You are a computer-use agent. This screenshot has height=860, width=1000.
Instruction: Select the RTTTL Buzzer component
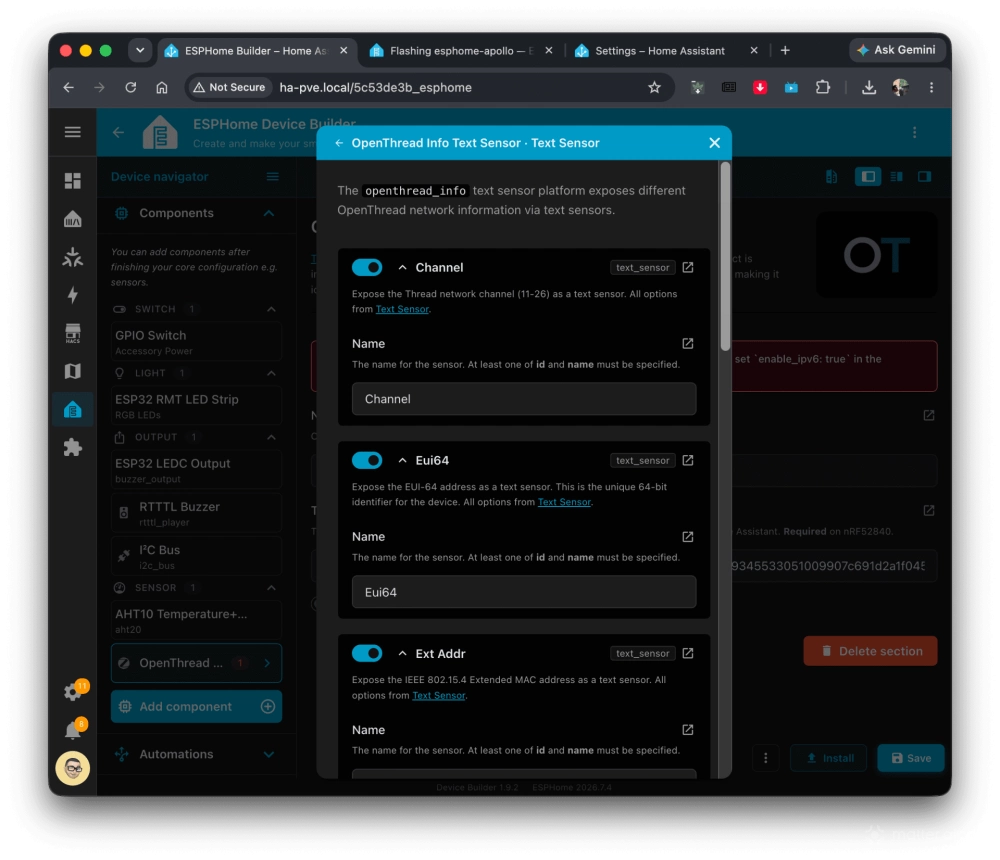coord(196,513)
